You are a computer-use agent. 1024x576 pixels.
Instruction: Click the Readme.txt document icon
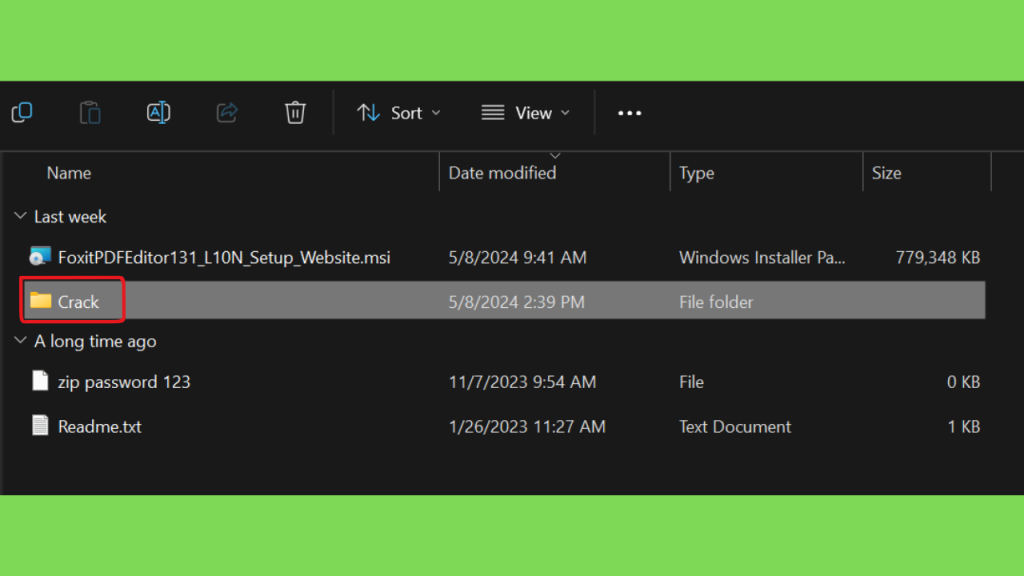click(x=40, y=426)
